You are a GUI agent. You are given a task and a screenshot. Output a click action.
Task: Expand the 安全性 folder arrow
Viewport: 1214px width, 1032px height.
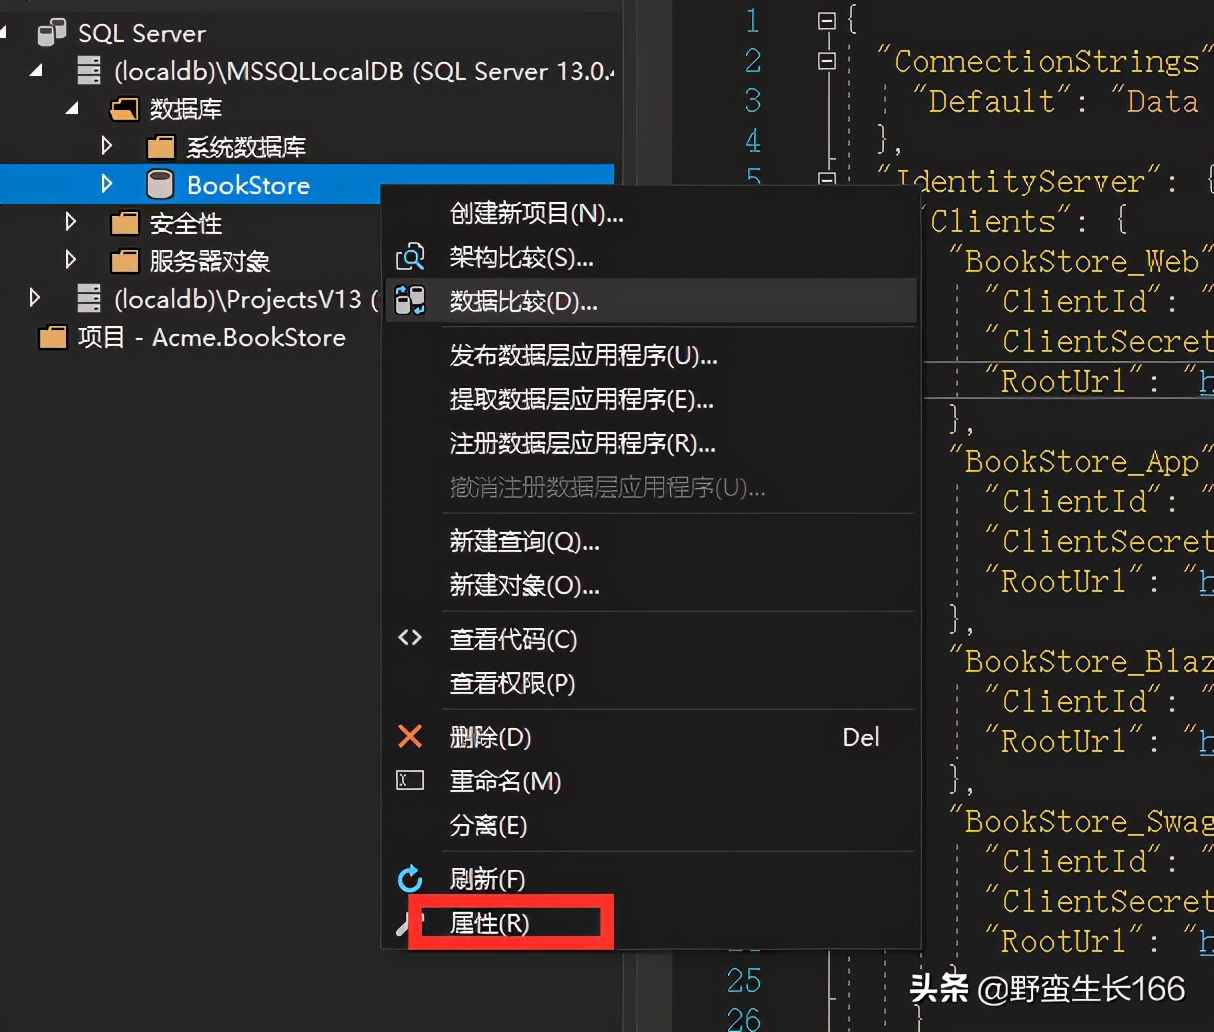click(x=71, y=222)
